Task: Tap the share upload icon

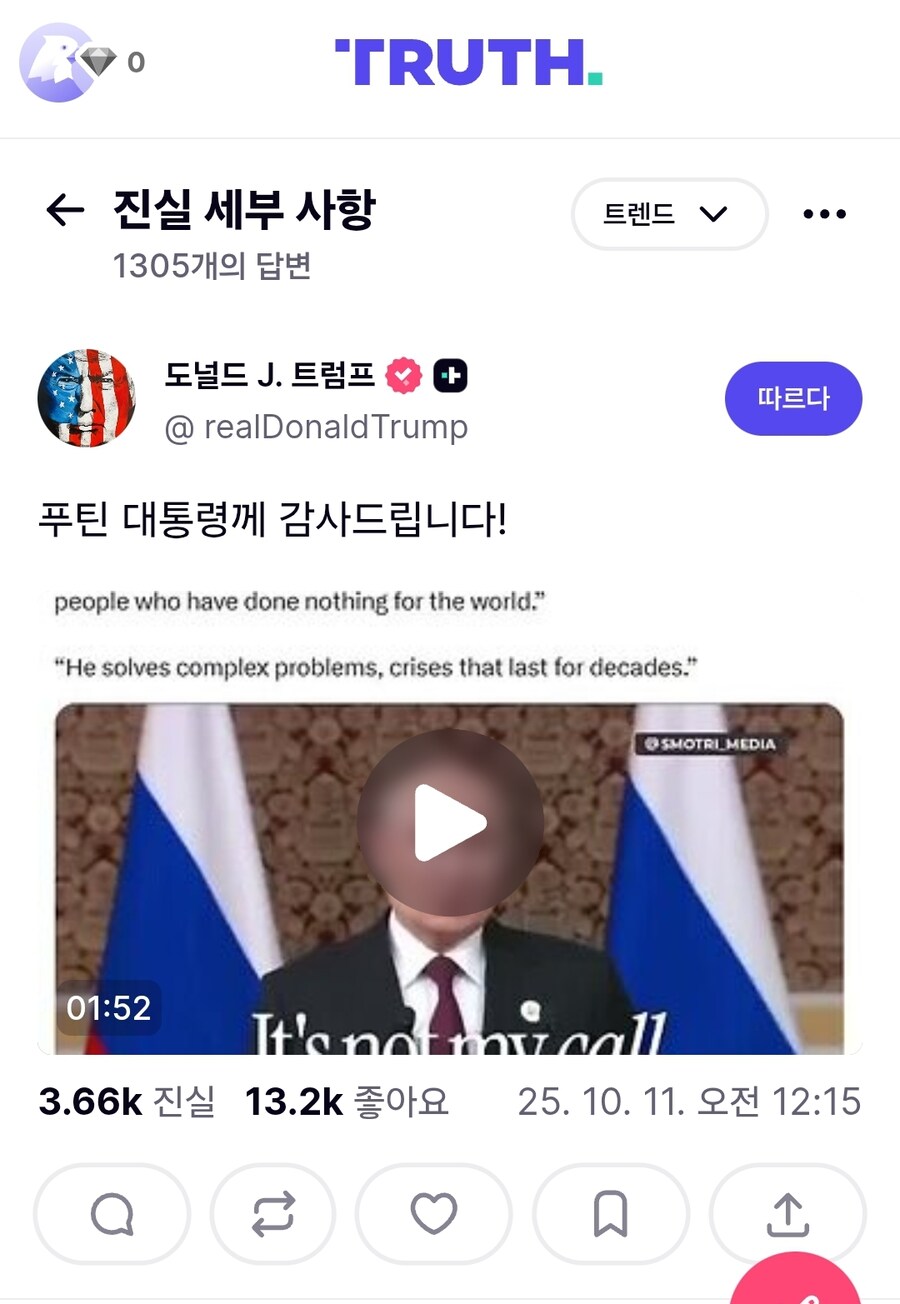Action: click(787, 1214)
